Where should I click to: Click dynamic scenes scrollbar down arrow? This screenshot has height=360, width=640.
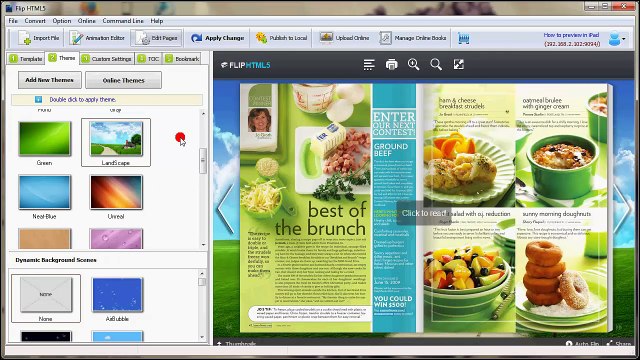pyautogui.click(x=202, y=338)
